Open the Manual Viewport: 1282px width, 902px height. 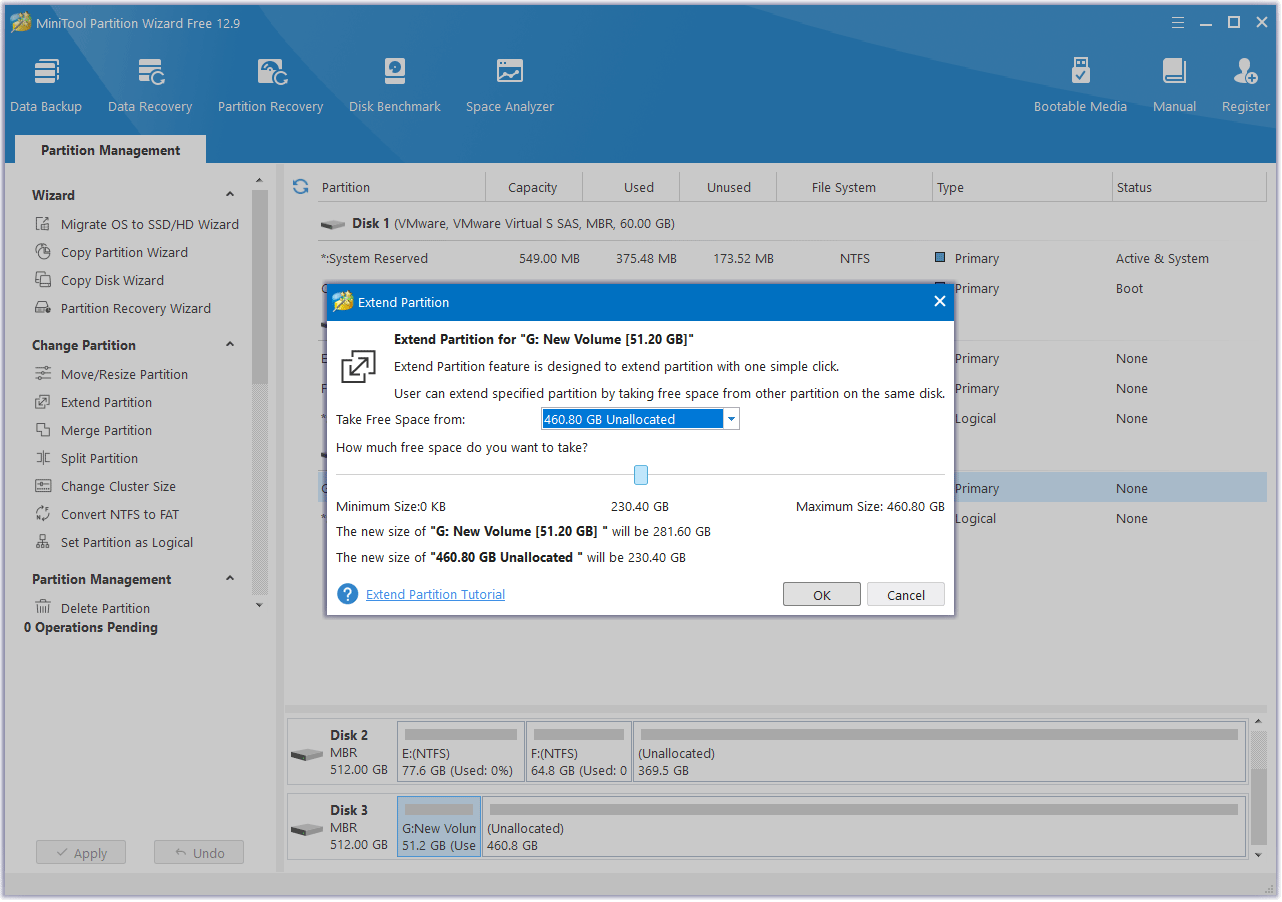click(x=1174, y=85)
